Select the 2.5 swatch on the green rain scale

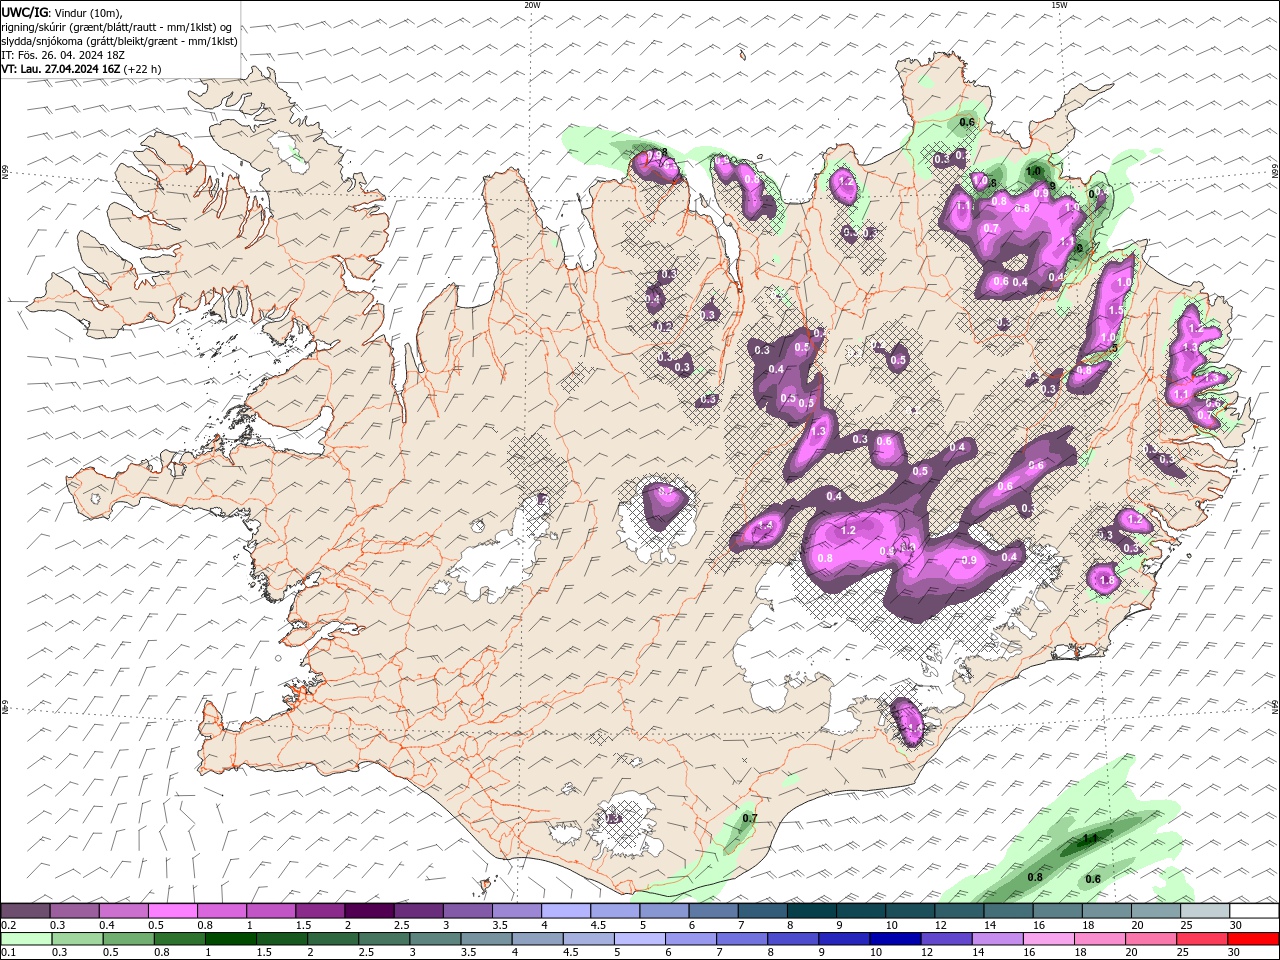pos(383,939)
